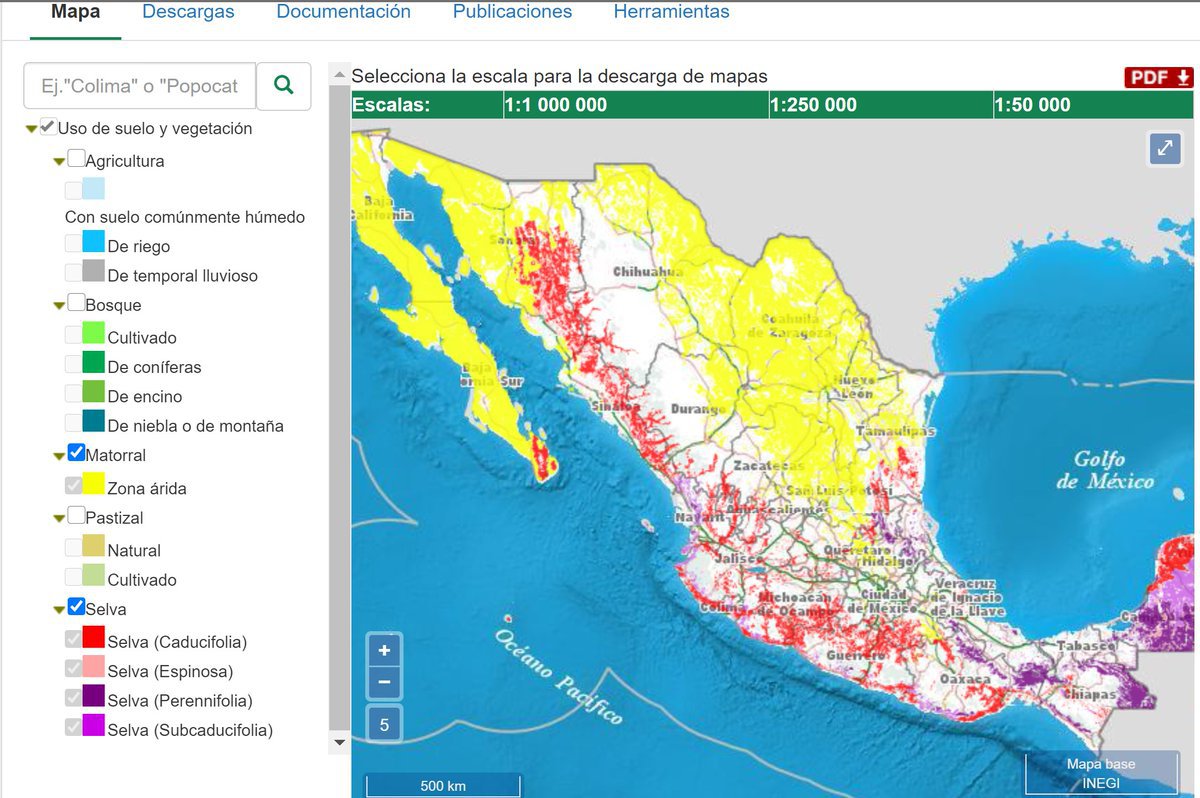Click the green magnifier search button

click(x=284, y=86)
